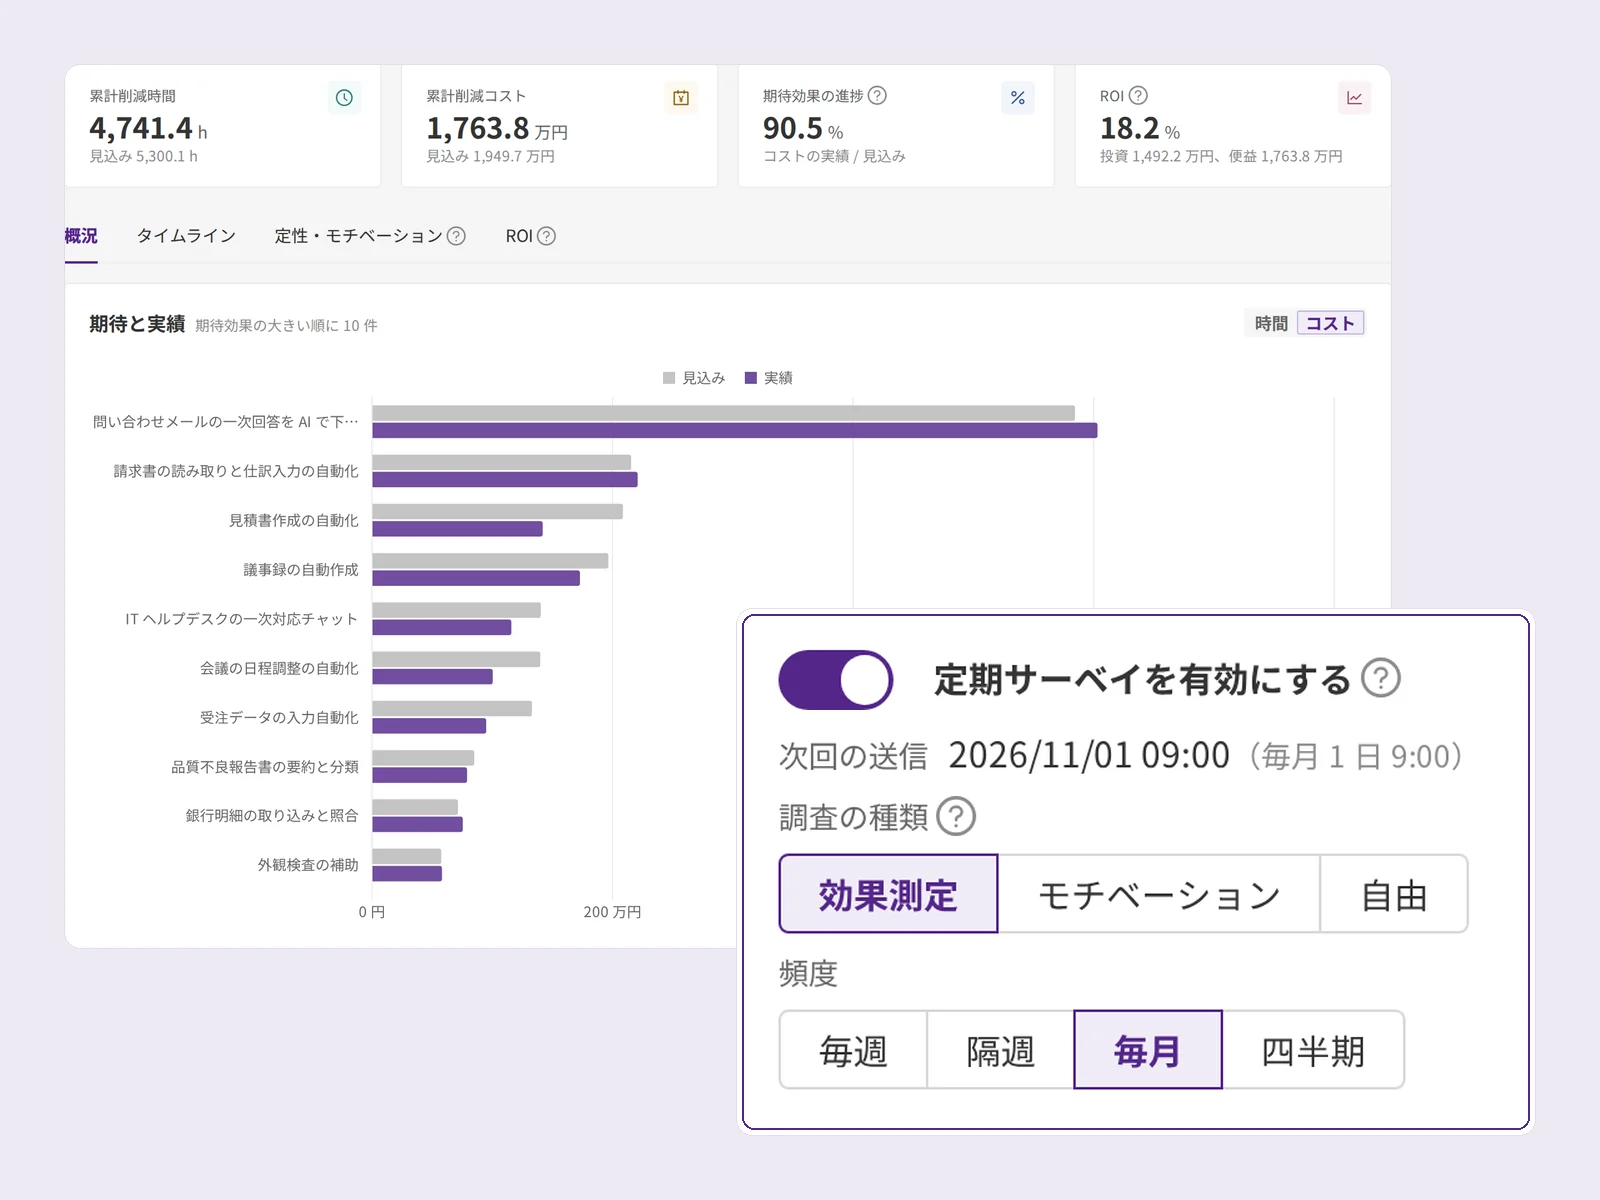The width and height of the screenshot is (1600, 1200).
Task: Click the 18.2 % ROI value
Action: pyautogui.click(x=1140, y=128)
